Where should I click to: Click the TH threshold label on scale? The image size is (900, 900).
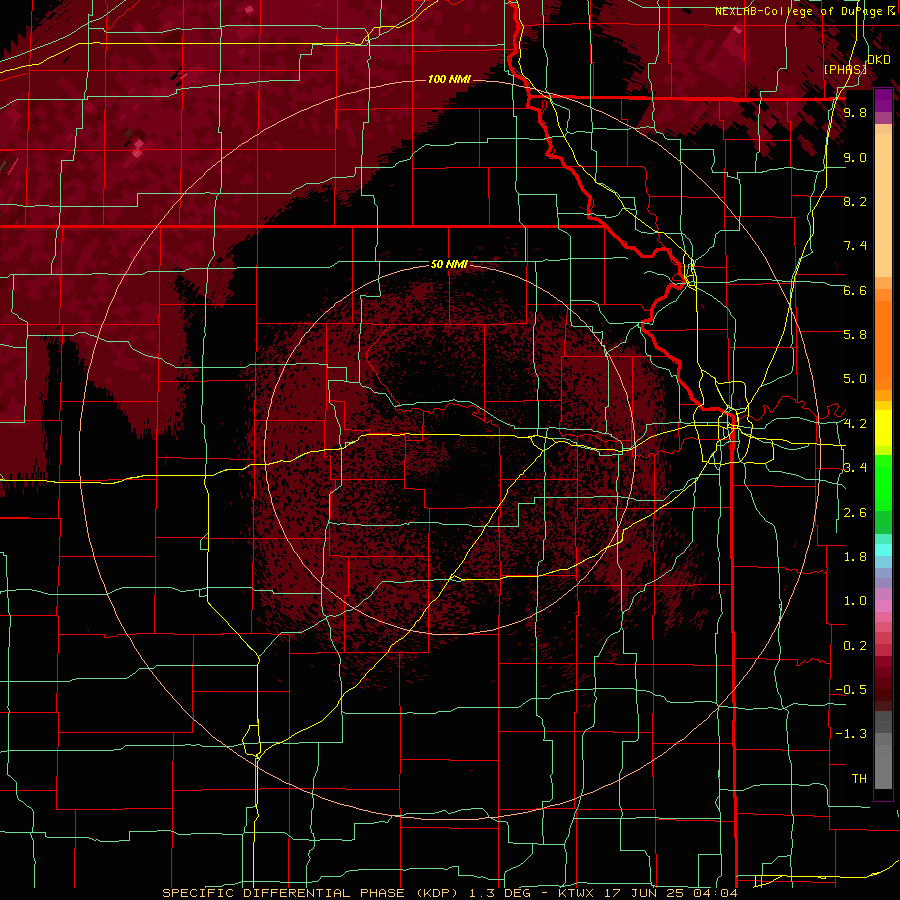pyautogui.click(x=859, y=779)
